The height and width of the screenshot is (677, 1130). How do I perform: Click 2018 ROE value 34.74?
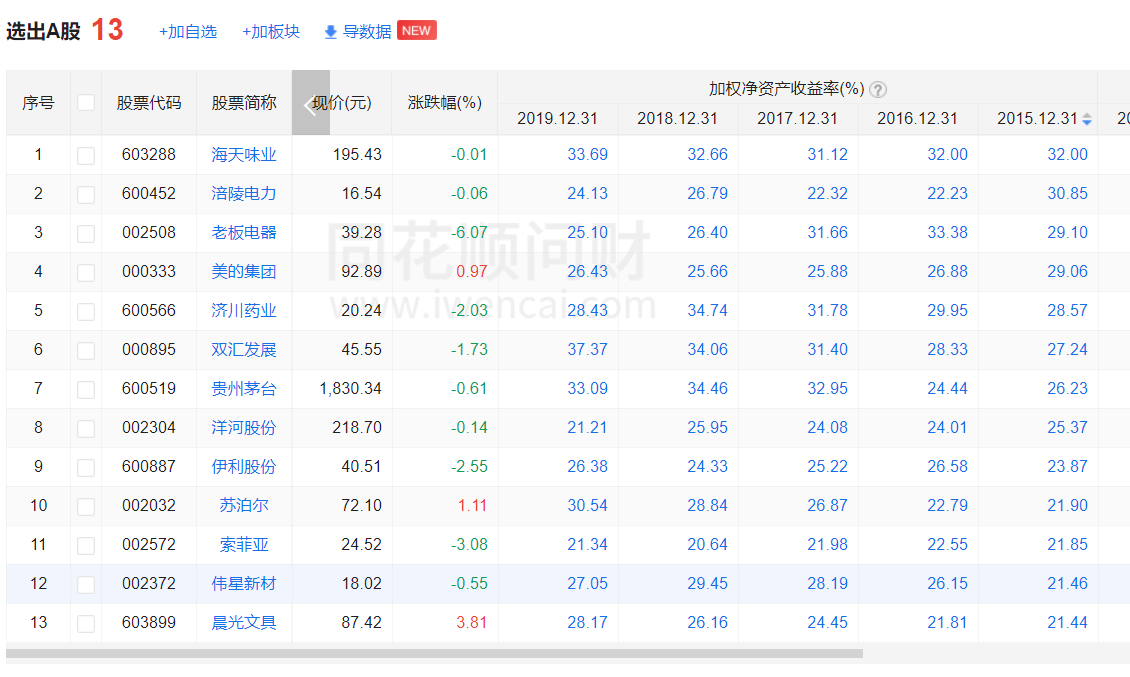click(707, 310)
